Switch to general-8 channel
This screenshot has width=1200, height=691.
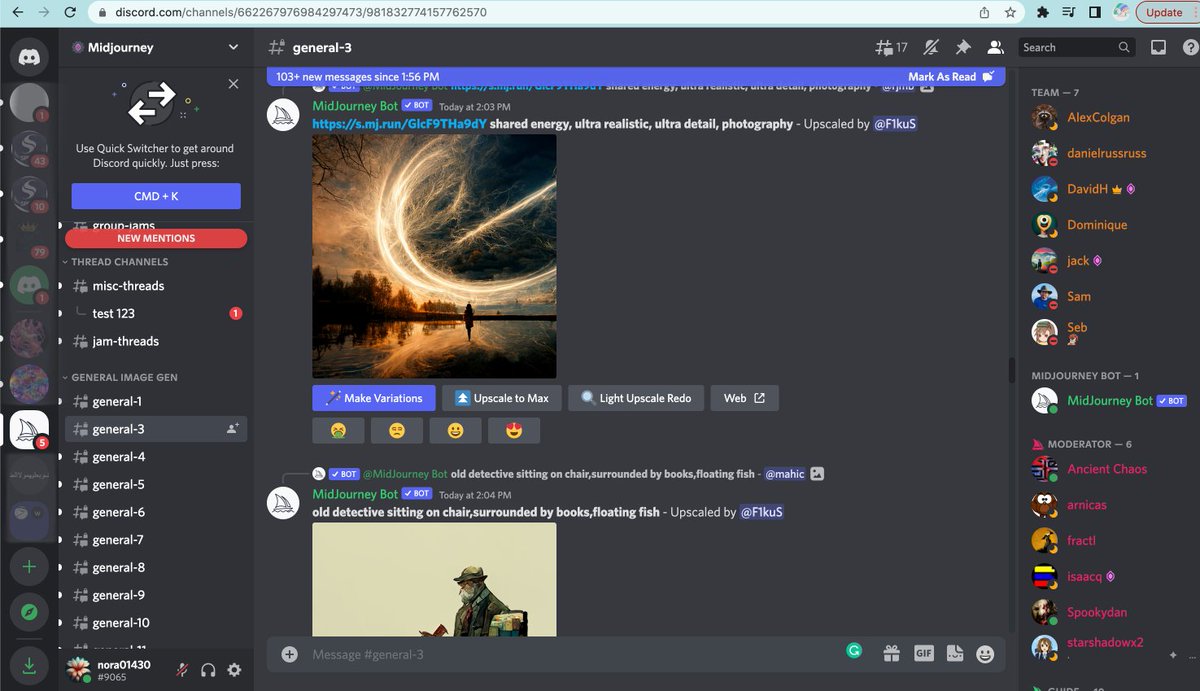[x=156, y=567]
